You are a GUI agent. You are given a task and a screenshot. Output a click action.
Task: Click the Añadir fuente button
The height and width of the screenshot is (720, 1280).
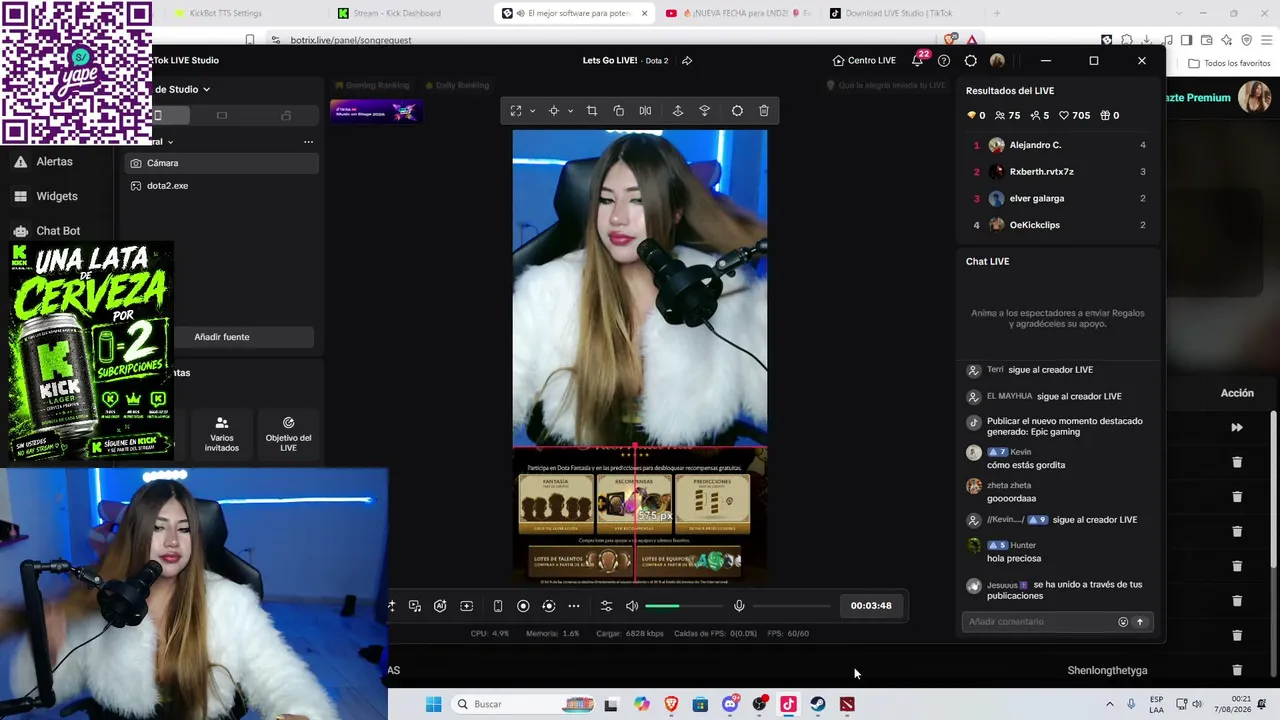click(x=222, y=337)
